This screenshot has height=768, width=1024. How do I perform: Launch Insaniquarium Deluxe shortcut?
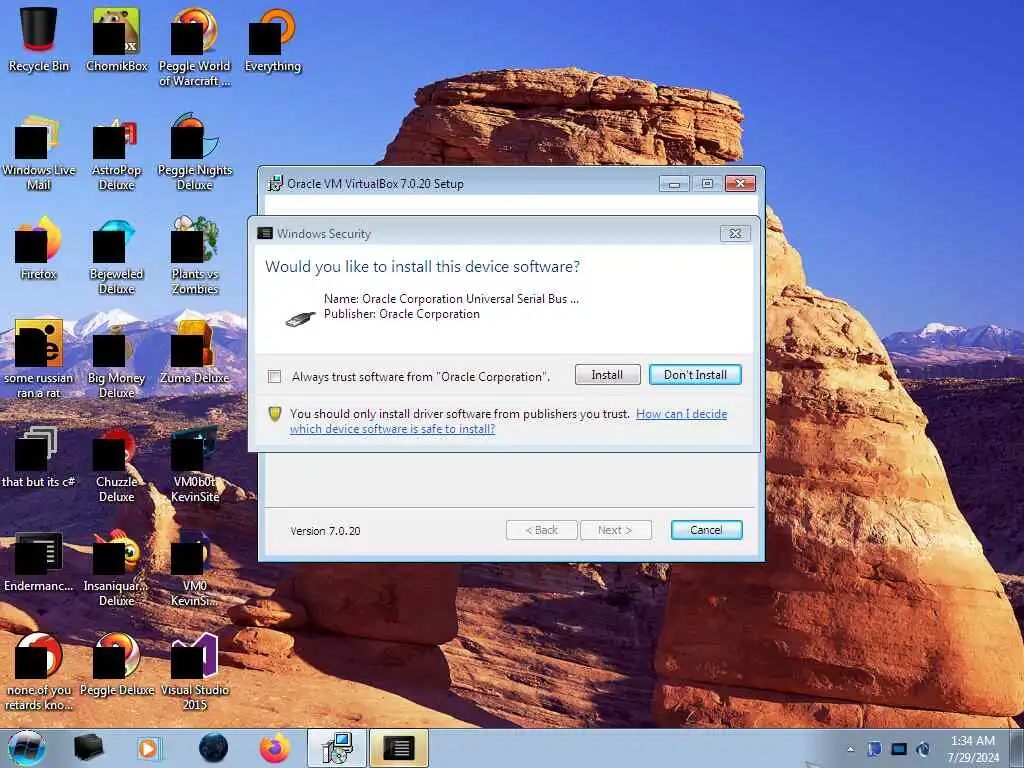(116, 568)
